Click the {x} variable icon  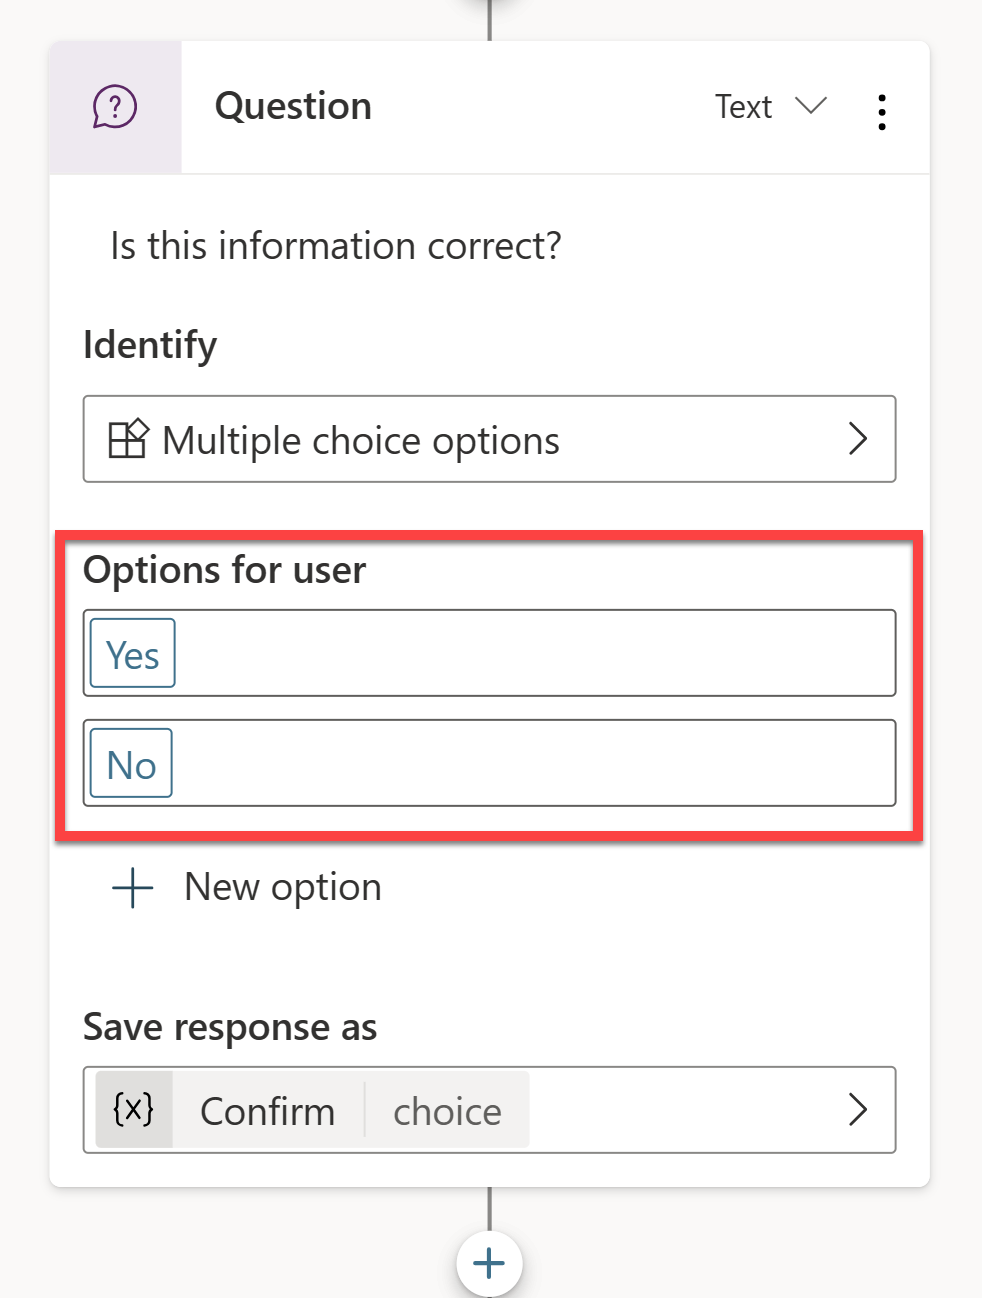pyautogui.click(x=134, y=1110)
